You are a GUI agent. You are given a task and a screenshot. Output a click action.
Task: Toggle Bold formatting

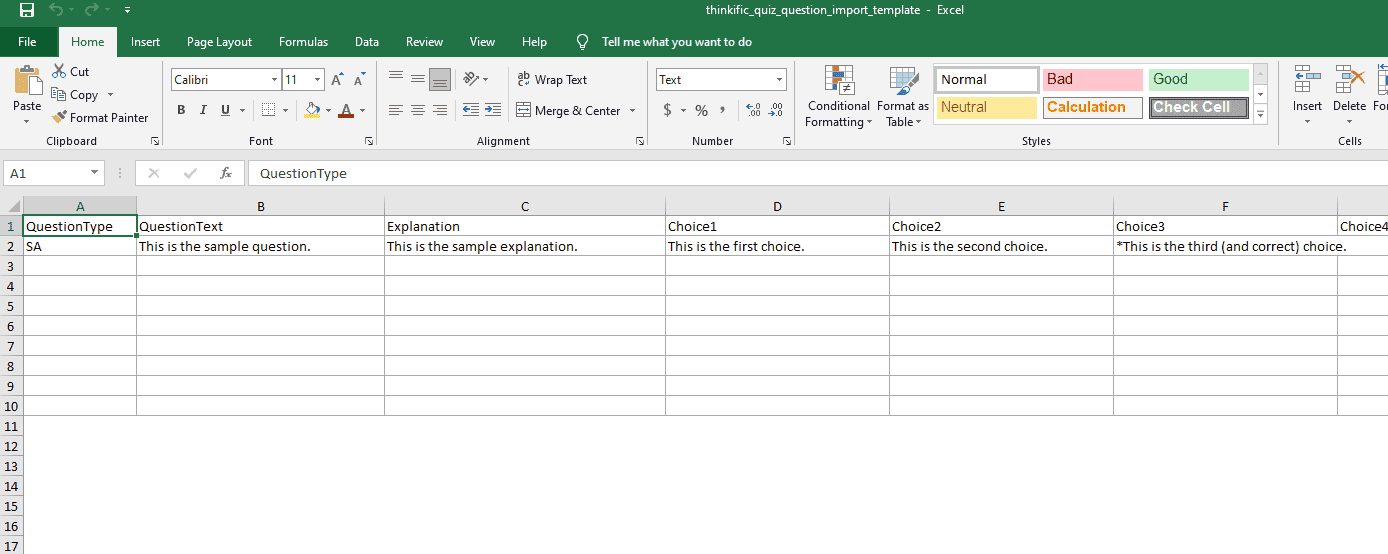pyautogui.click(x=181, y=110)
